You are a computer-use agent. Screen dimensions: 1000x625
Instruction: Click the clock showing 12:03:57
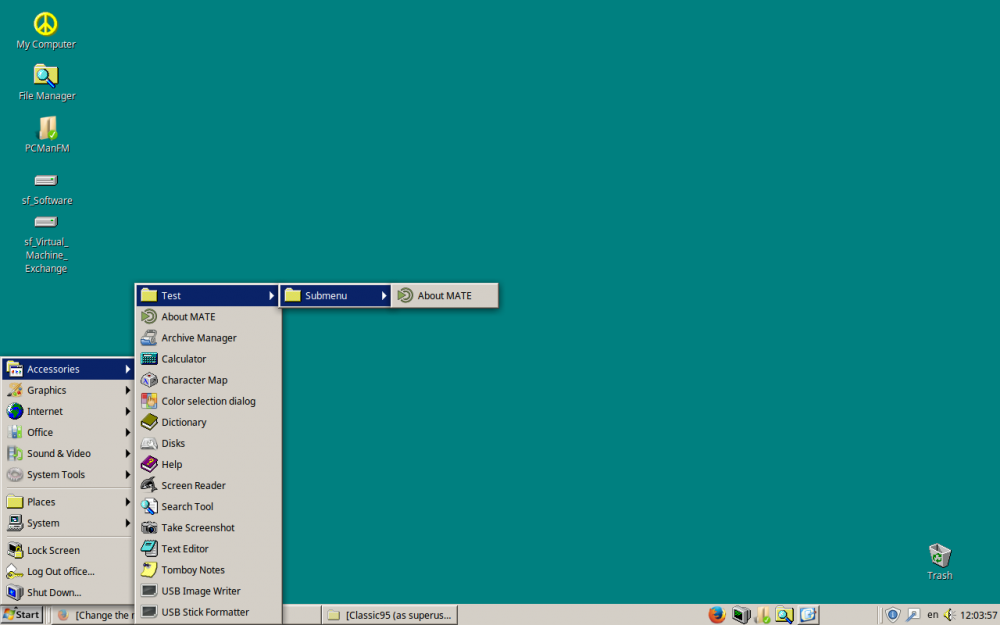click(x=978, y=615)
